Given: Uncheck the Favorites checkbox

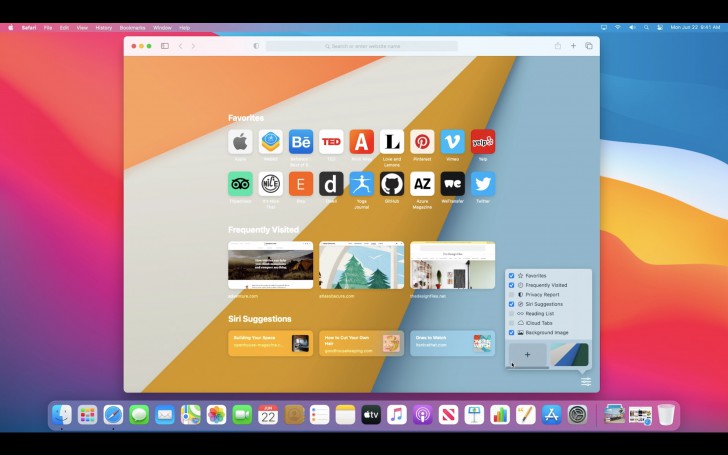Looking at the screenshot, I should (511, 275).
